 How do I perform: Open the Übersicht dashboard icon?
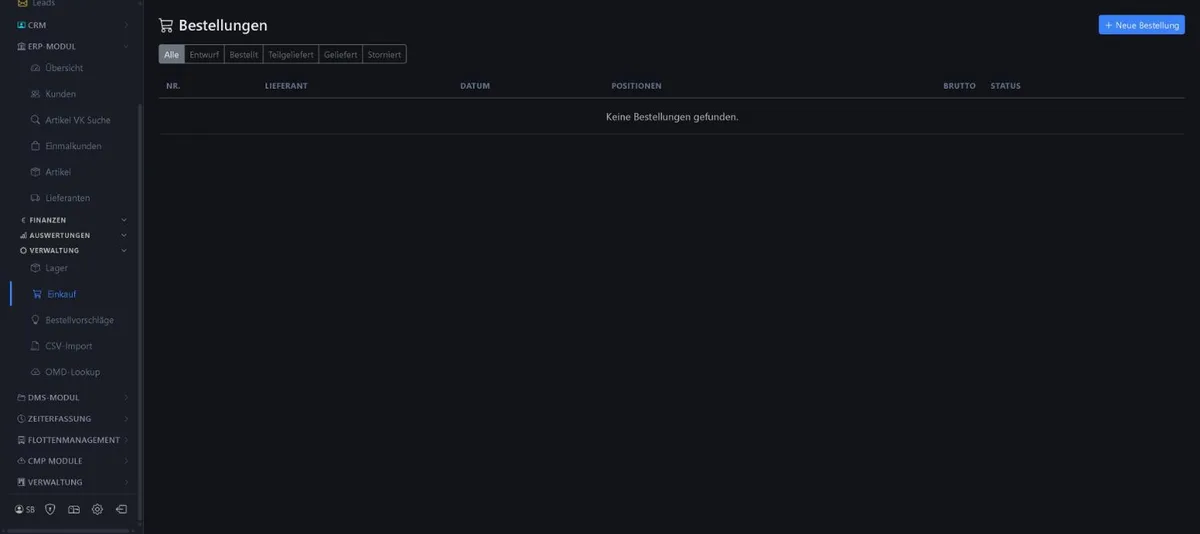pos(36,68)
